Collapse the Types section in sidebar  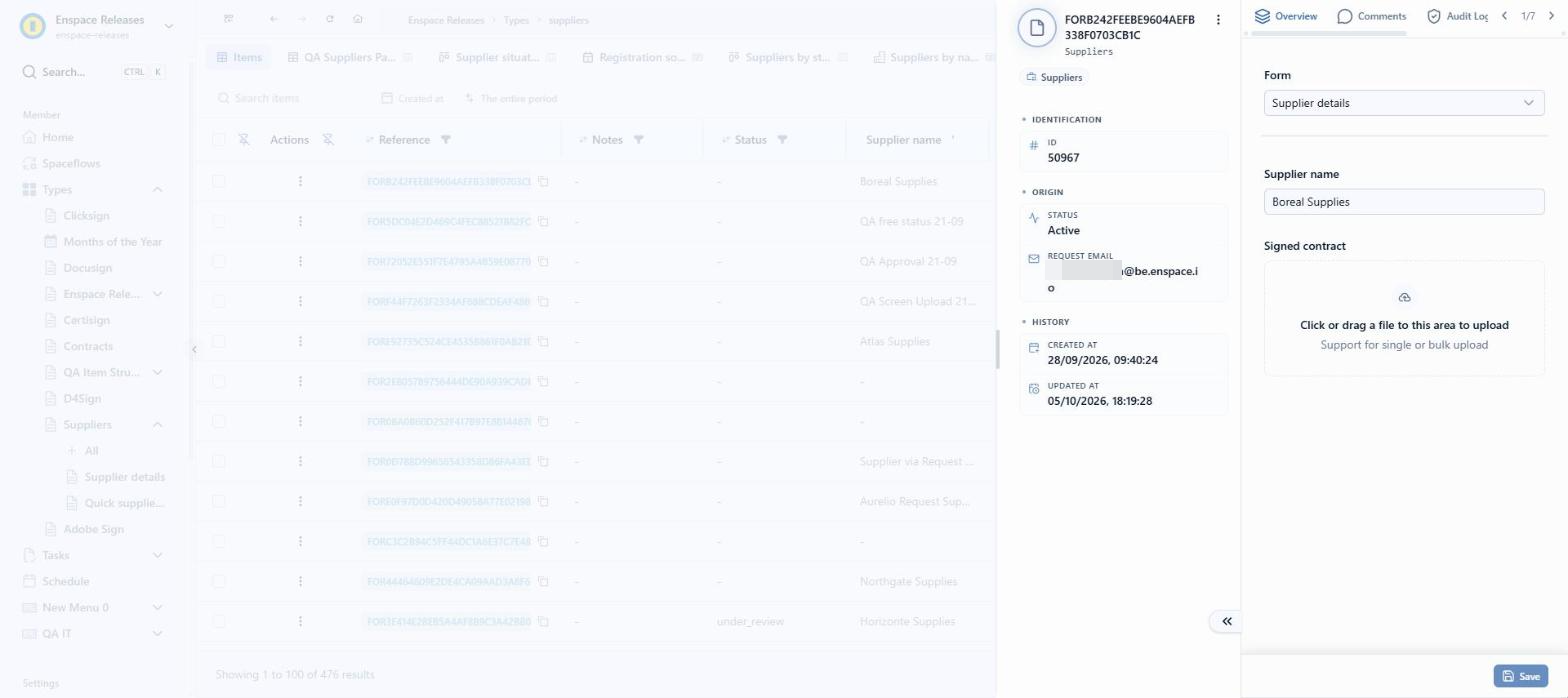pos(157,190)
